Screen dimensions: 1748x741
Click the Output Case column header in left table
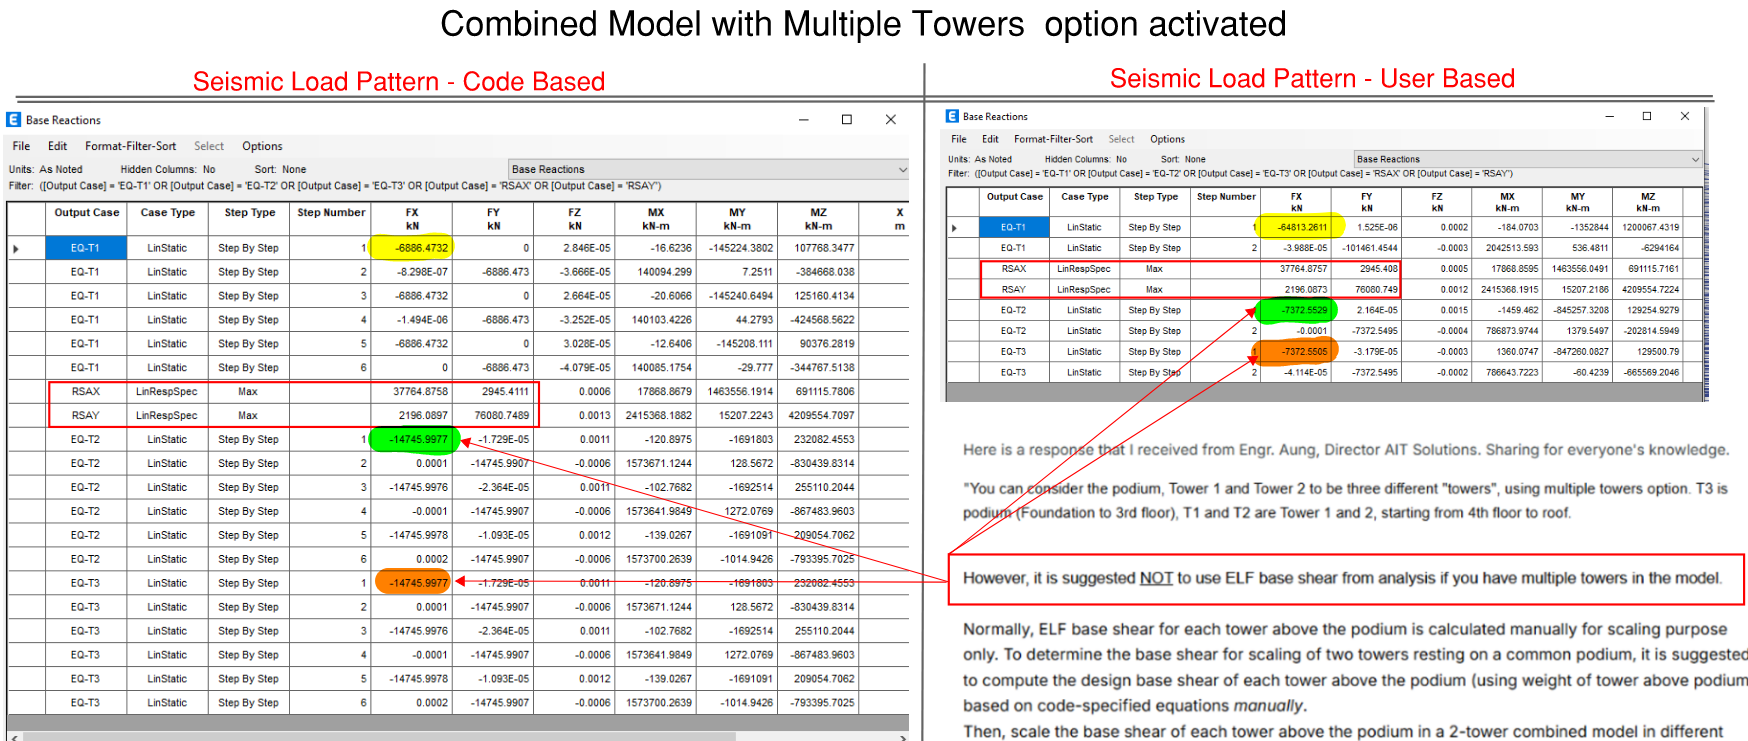point(86,218)
